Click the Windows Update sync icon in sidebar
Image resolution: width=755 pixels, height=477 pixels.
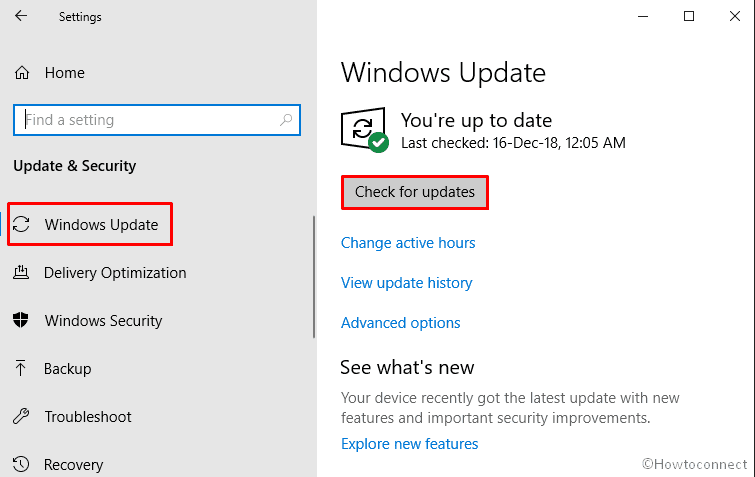tap(21, 224)
